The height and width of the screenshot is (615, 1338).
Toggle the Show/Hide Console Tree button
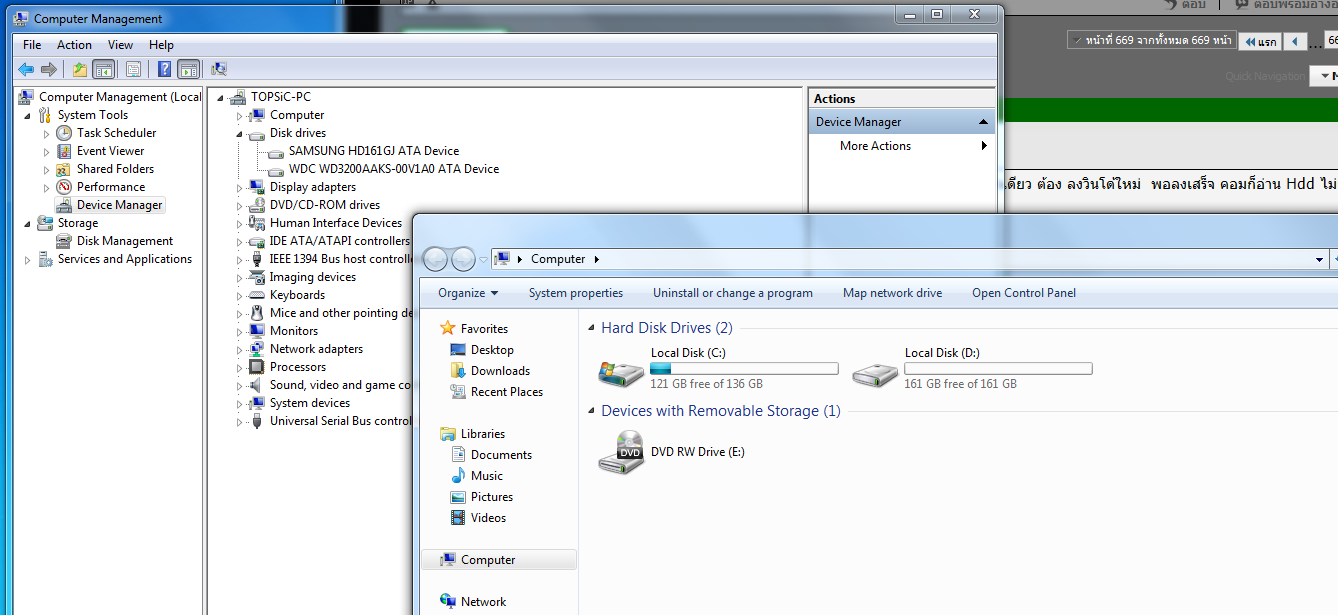point(103,70)
